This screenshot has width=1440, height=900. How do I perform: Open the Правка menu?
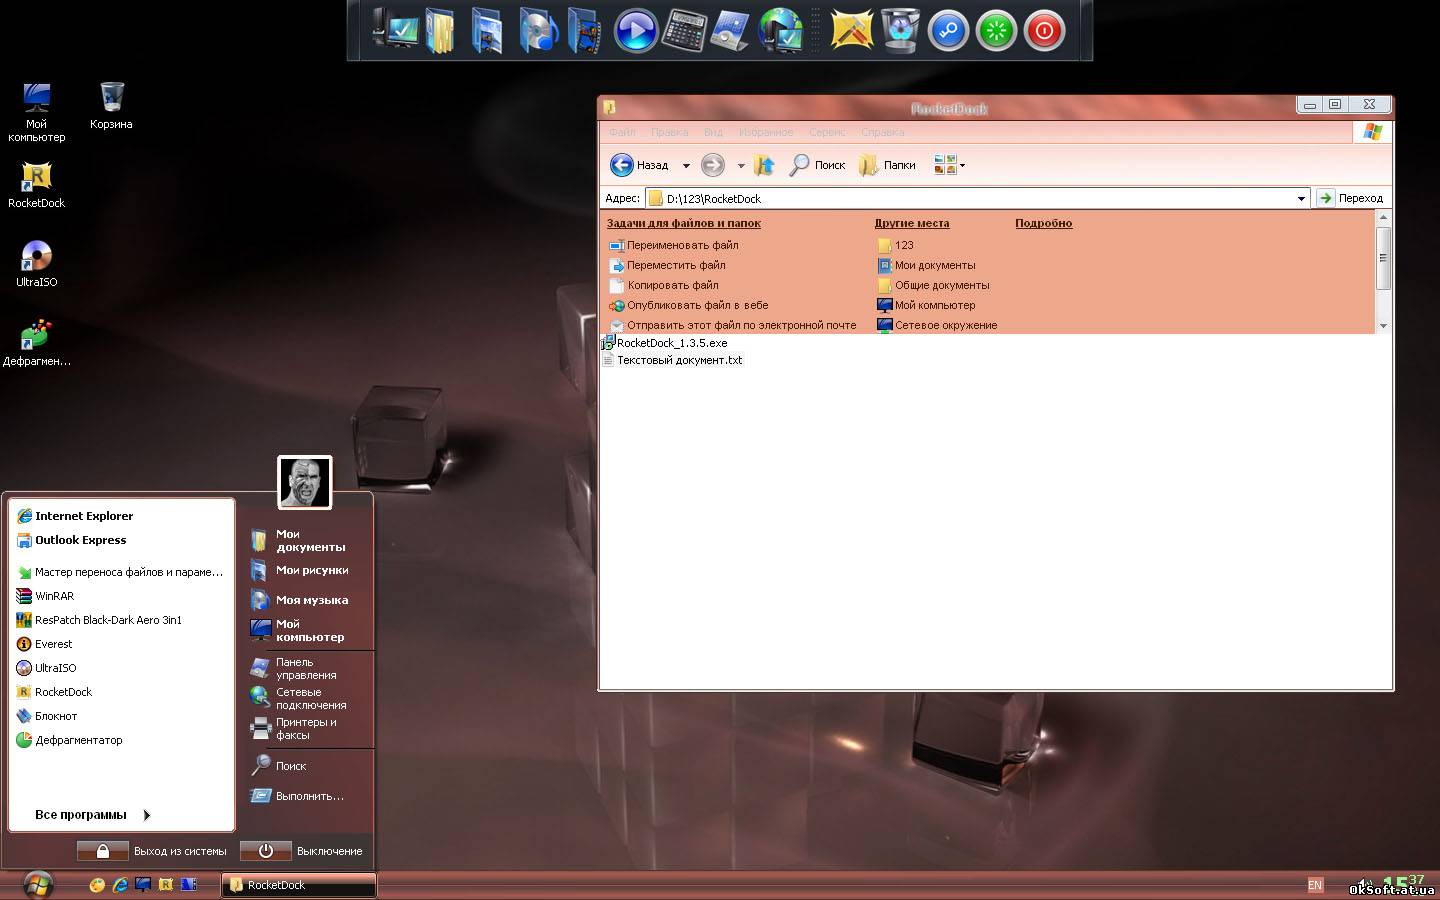coord(669,132)
